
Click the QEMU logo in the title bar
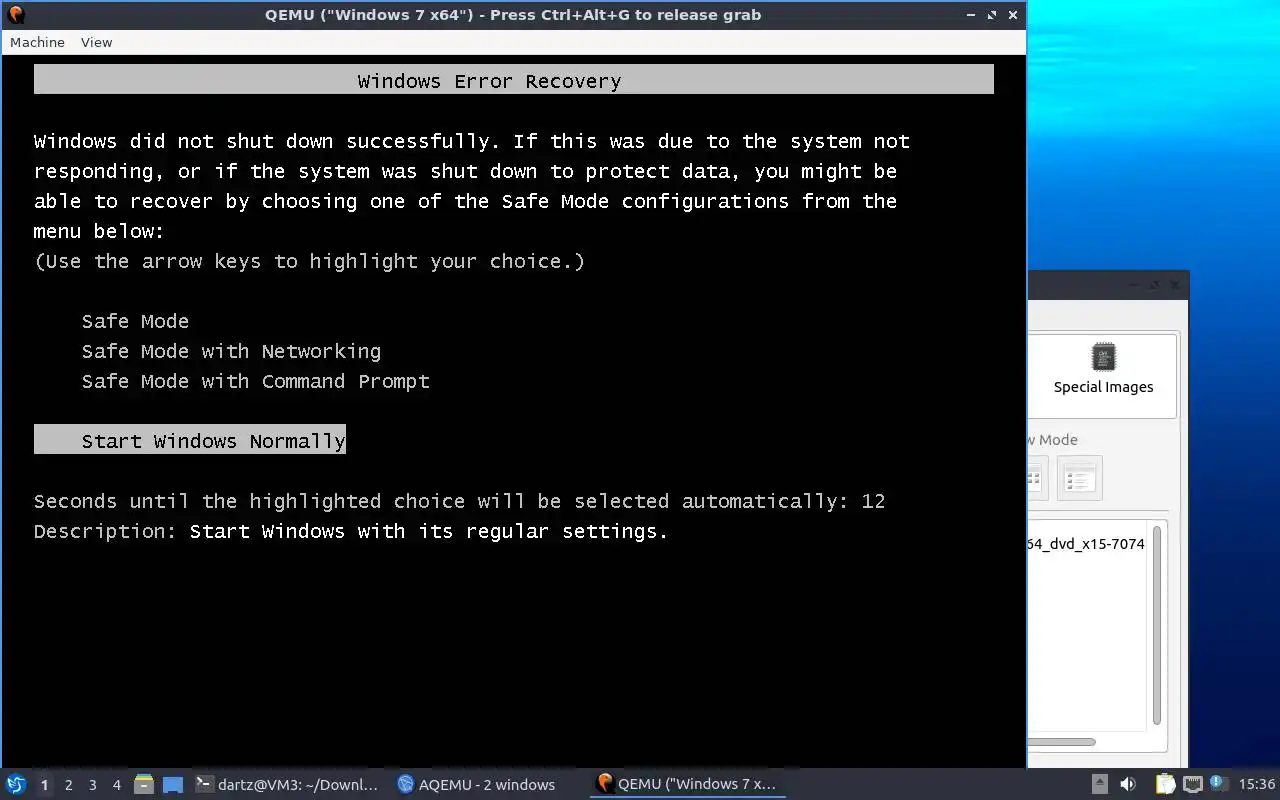coord(16,15)
